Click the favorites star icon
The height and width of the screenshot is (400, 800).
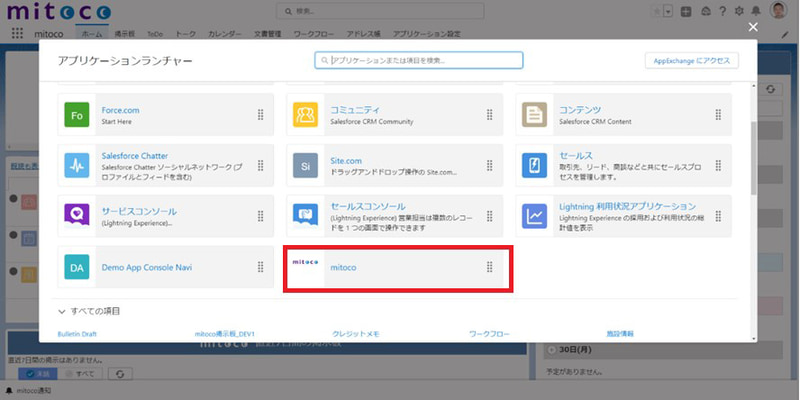(657, 12)
